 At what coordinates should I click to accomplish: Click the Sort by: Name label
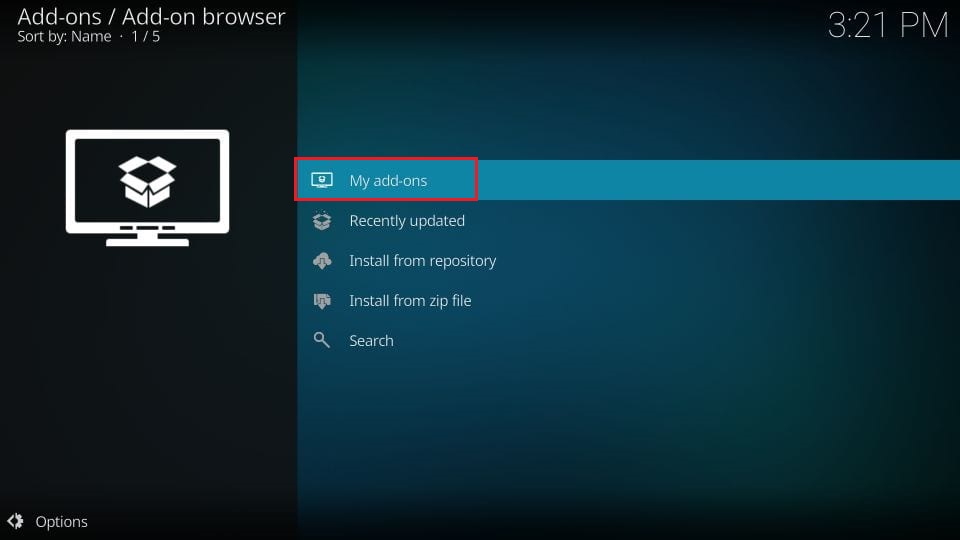pyautogui.click(x=64, y=37)
